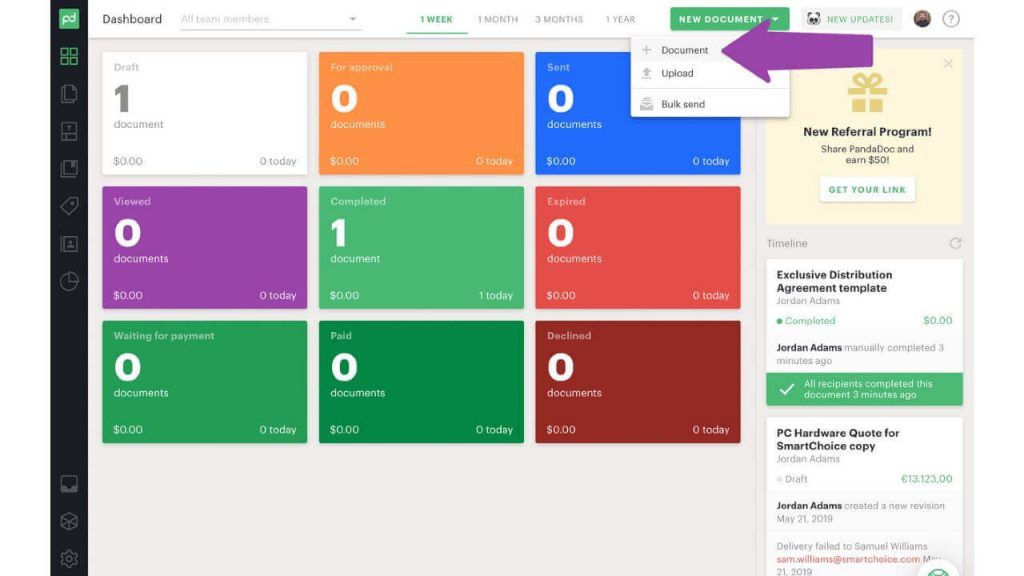1024x576 pixels.
Task: Open the Templates icon in sidebar
Action: point(69,131)
